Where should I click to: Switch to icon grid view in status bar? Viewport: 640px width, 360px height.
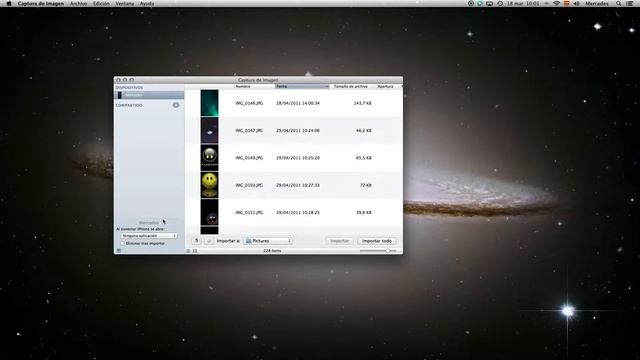(x=195, y=251)
